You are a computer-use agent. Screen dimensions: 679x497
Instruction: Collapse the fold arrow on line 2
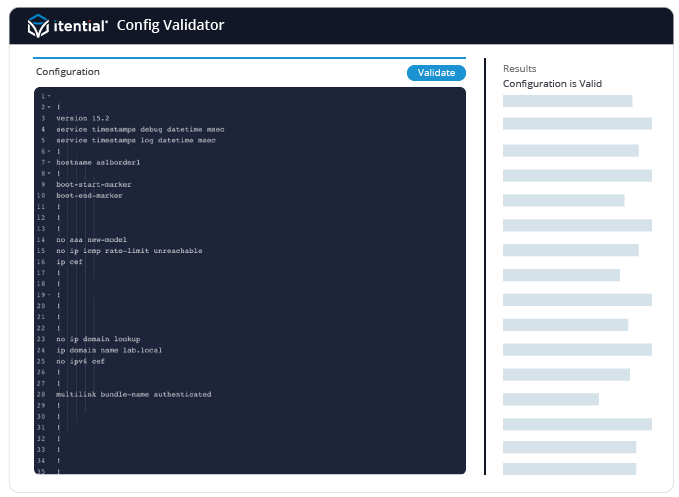pyautogui.click(x=49, y=107)
